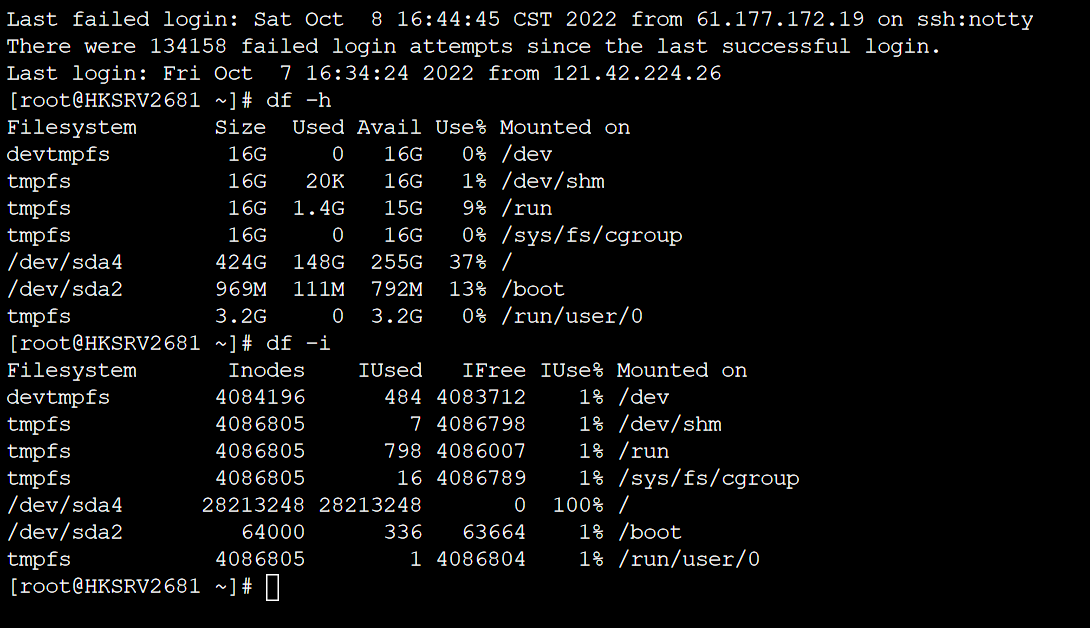This screenshot has width=1090, height=628.
Task: Click the 'df -i' command text
Action: coord(299,343)
